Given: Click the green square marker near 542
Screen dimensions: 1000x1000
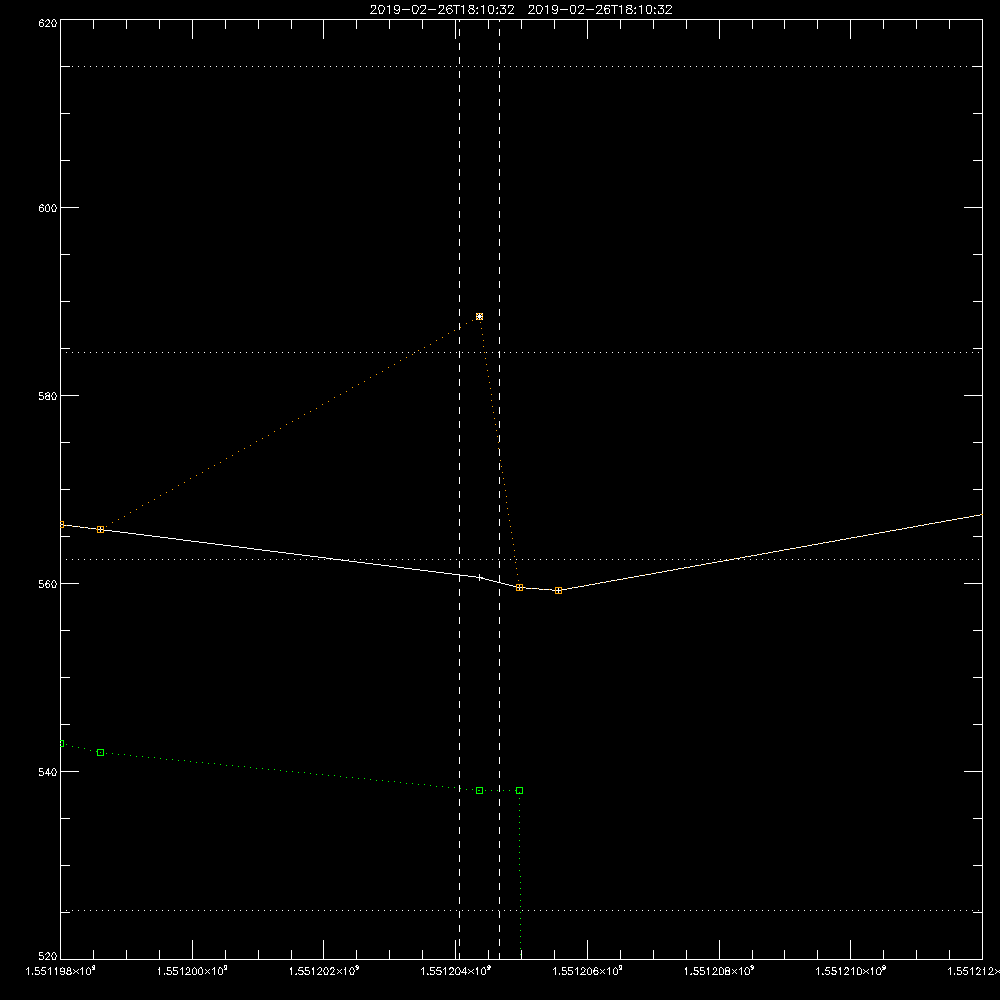Looking at the screenshot, I should click(100, 753).
